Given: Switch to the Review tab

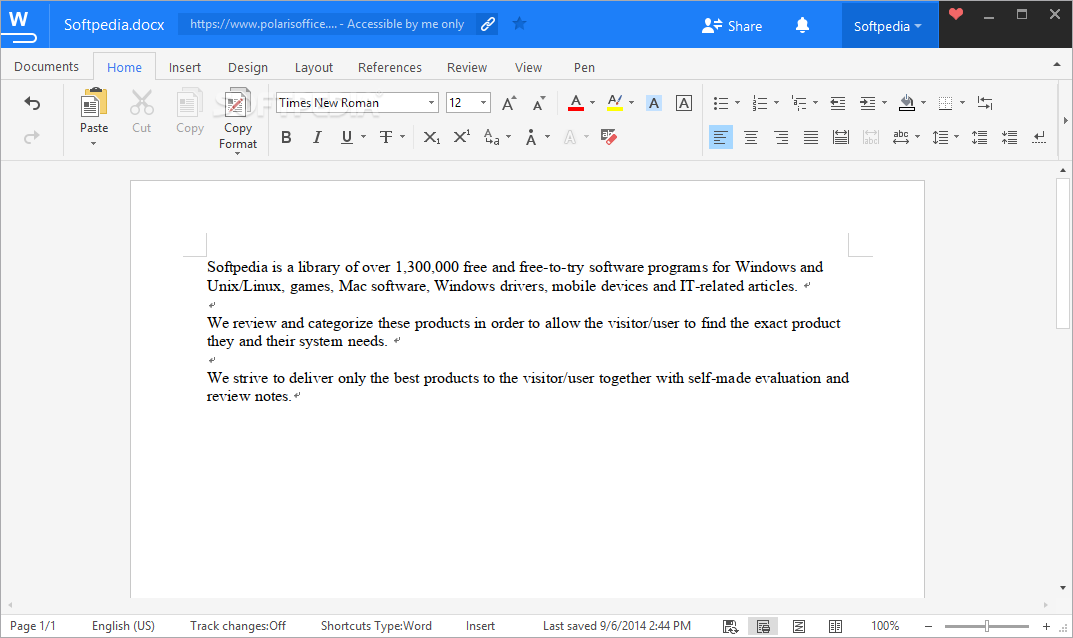Looking at the screenshot, I should [x=467, y=67].
